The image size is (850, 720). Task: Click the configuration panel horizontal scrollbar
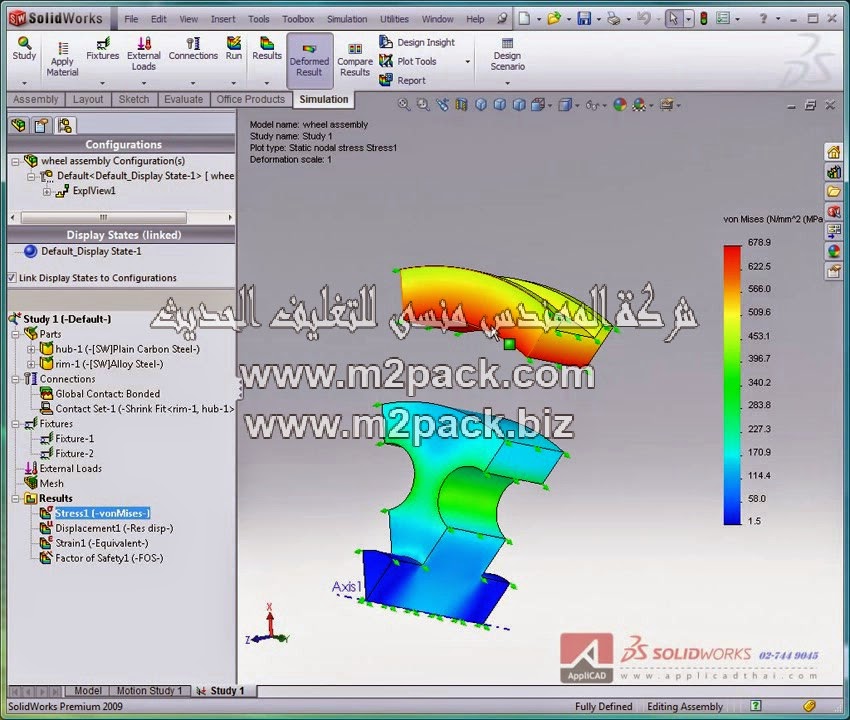[x=103, y=217]
